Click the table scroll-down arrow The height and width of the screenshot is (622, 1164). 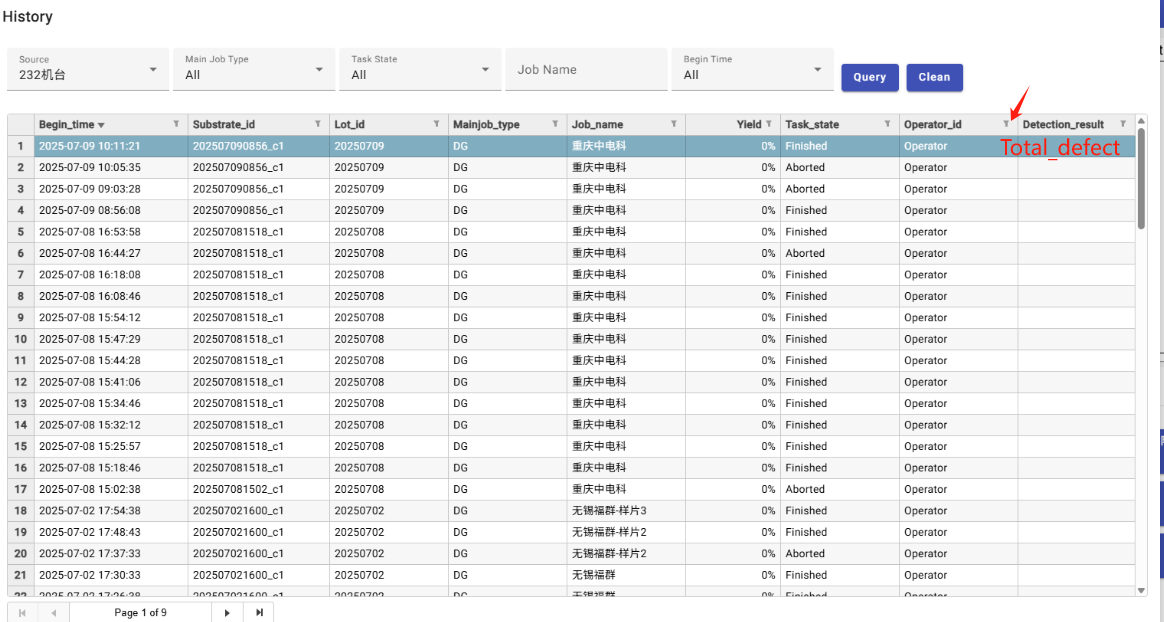click(x=1142, y=591)
